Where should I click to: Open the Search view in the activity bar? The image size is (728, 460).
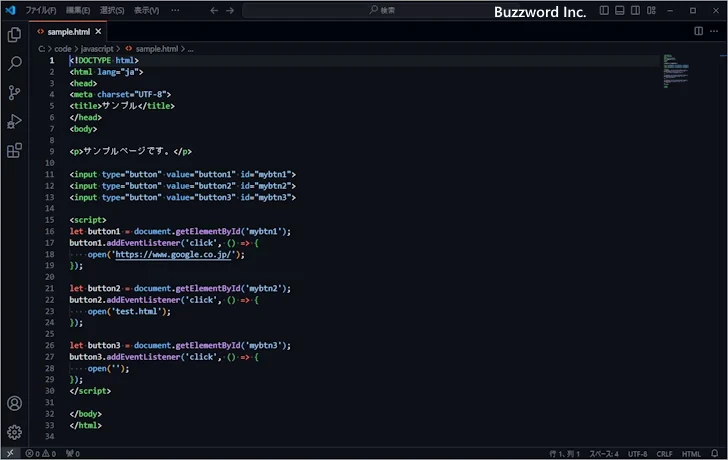14,64
